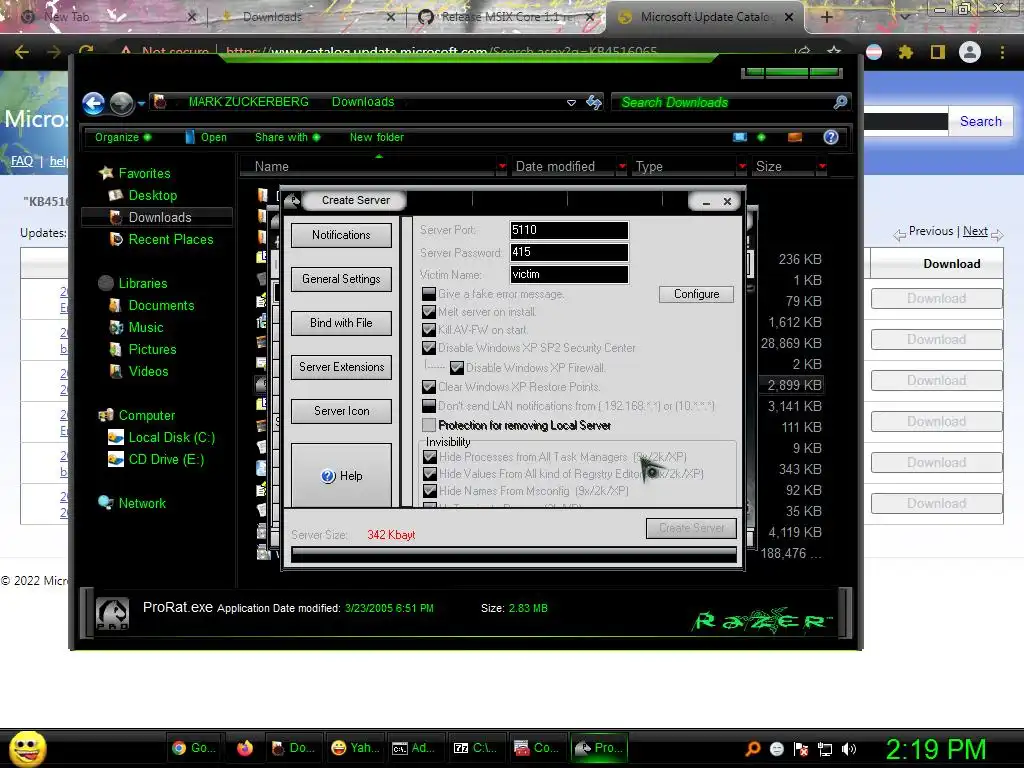Open Size column filter dropdown

(x=822, y=167)
